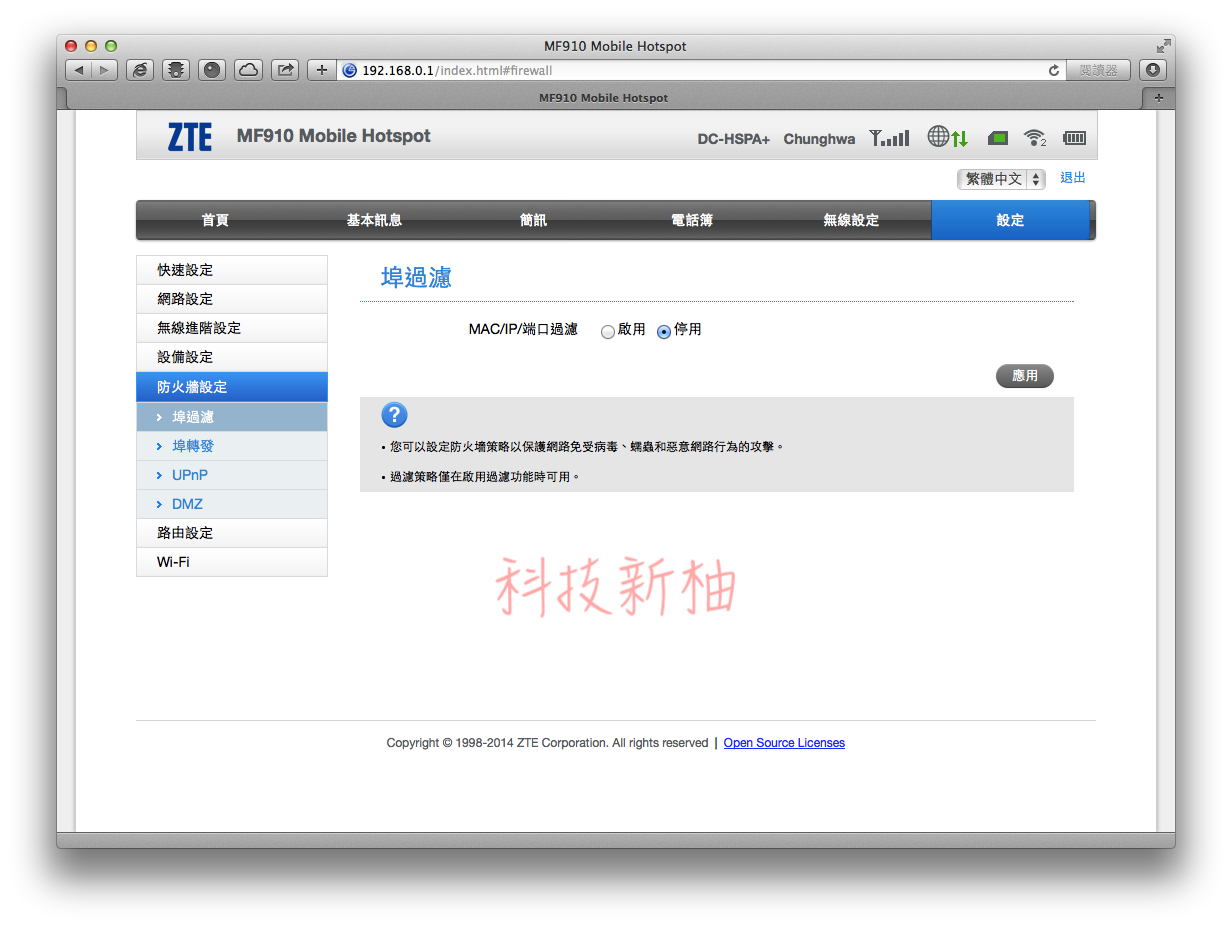This screenshot has width=1232, height=927.
Task: Click the Chunghwa carrier name
Action: 819,139
